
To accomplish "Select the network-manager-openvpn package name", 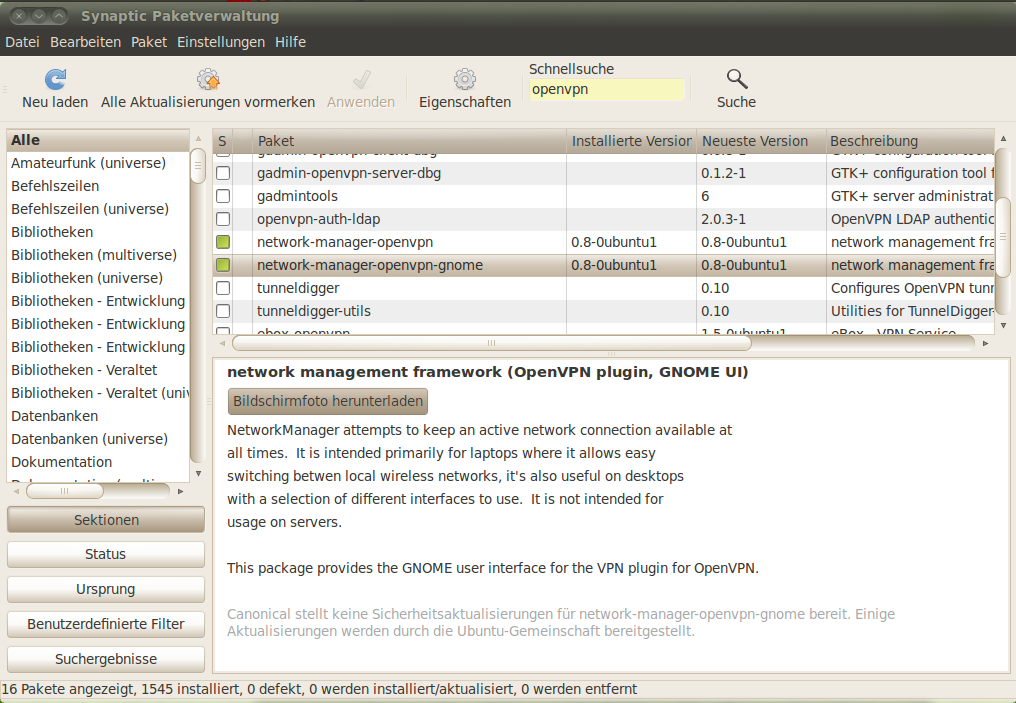I will tap(345, 242).
